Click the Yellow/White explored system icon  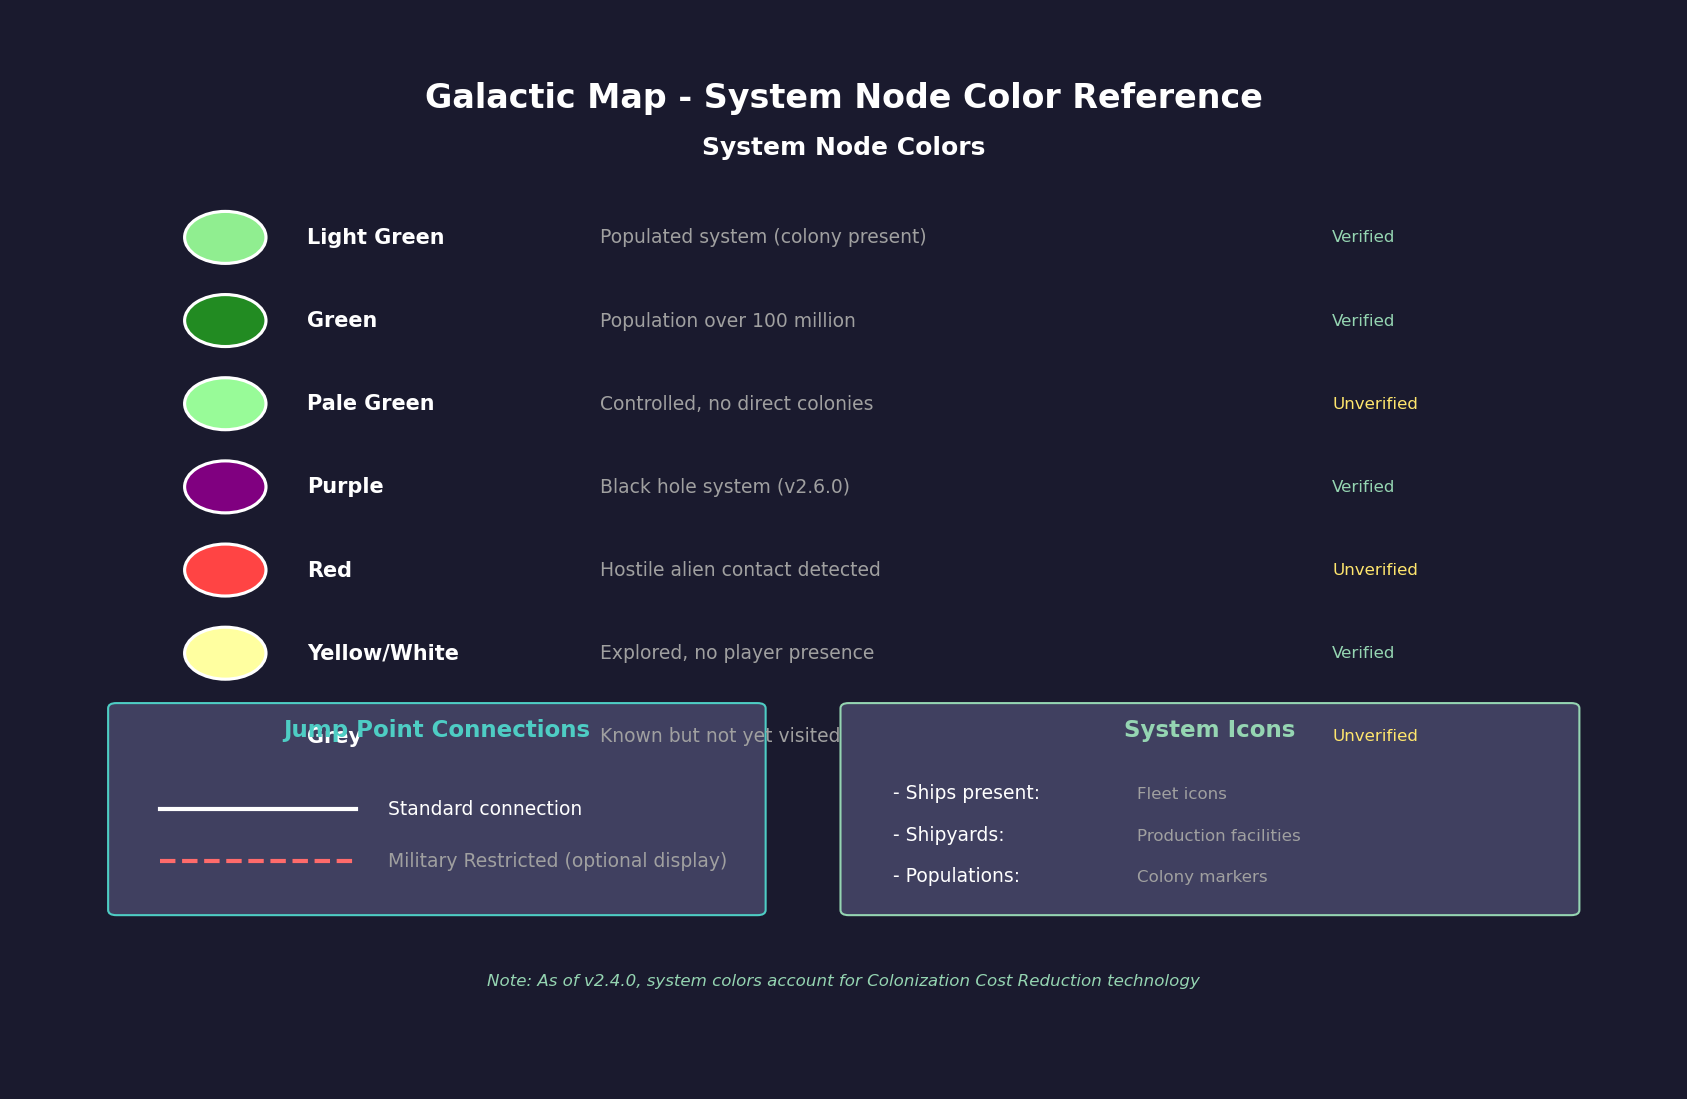[224, 652]
